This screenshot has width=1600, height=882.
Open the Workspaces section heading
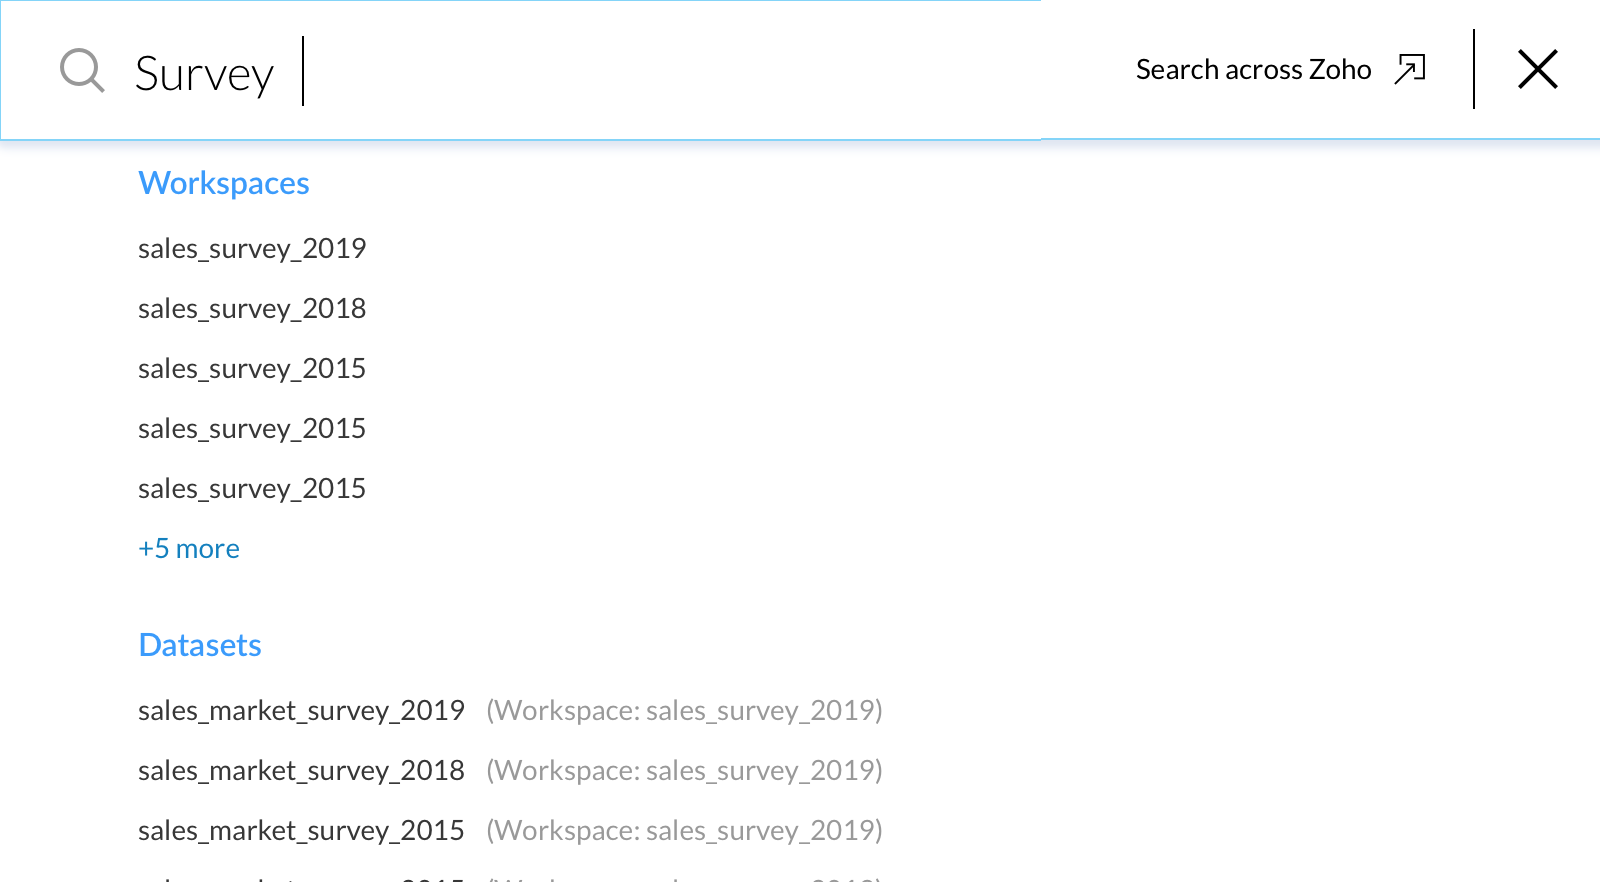[x=224, y=183]
